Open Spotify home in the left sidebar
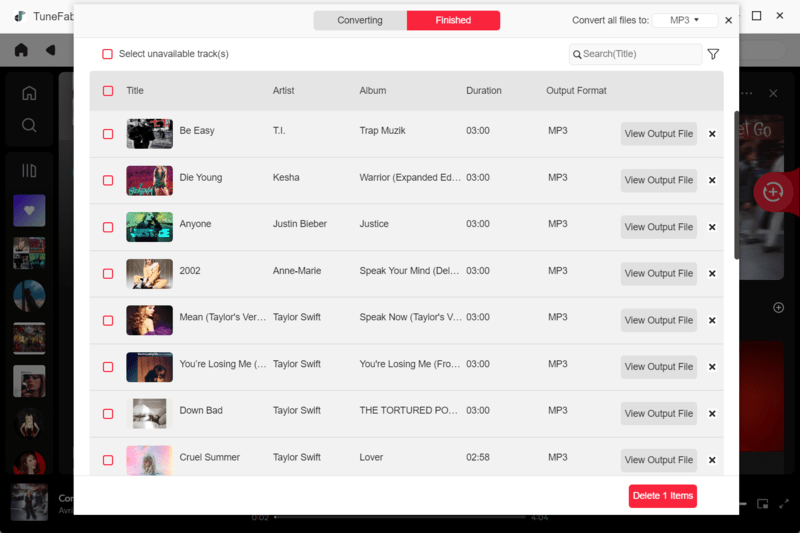This screenshot has width=800, height=533. pos(29,93)
